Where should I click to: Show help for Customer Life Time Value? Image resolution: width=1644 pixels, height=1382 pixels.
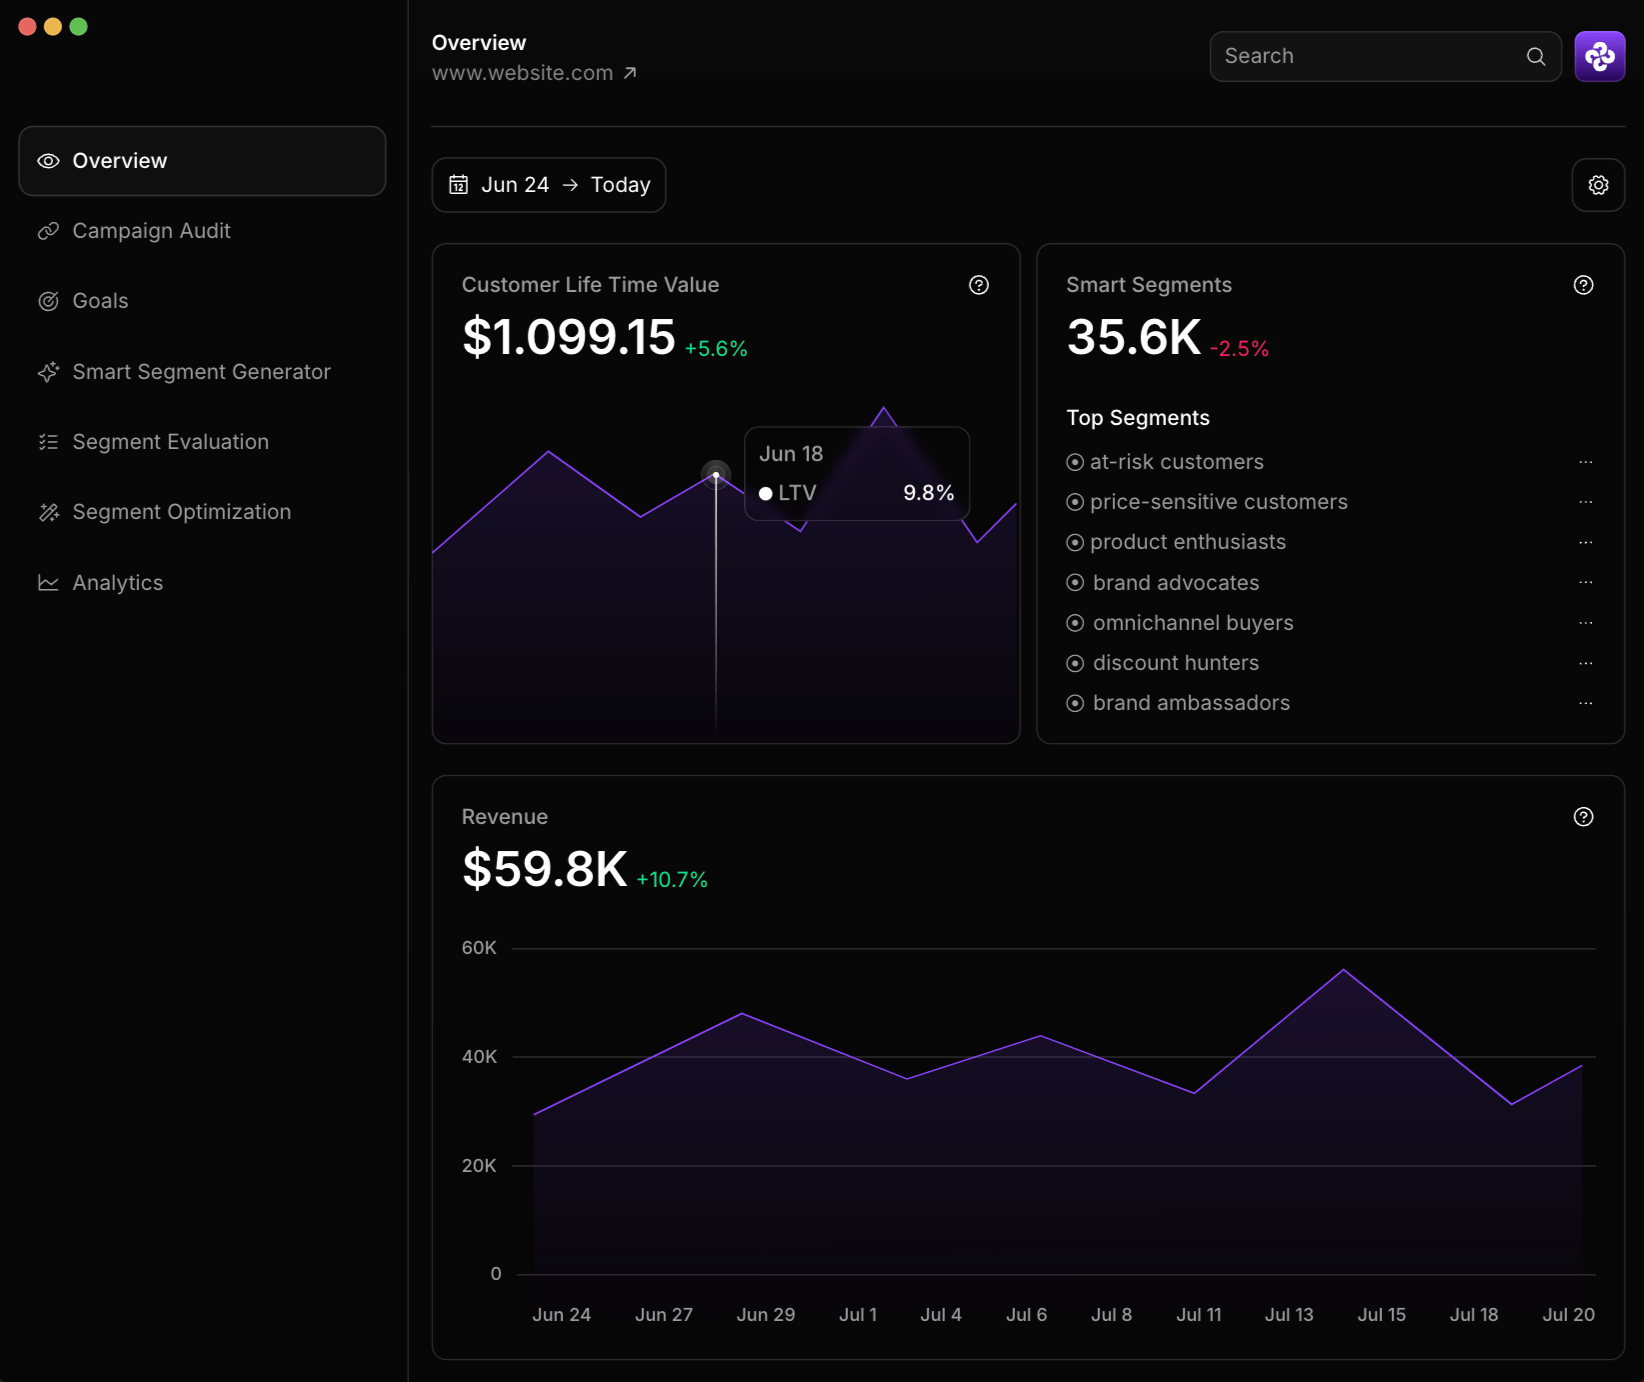tap(979, 285)
